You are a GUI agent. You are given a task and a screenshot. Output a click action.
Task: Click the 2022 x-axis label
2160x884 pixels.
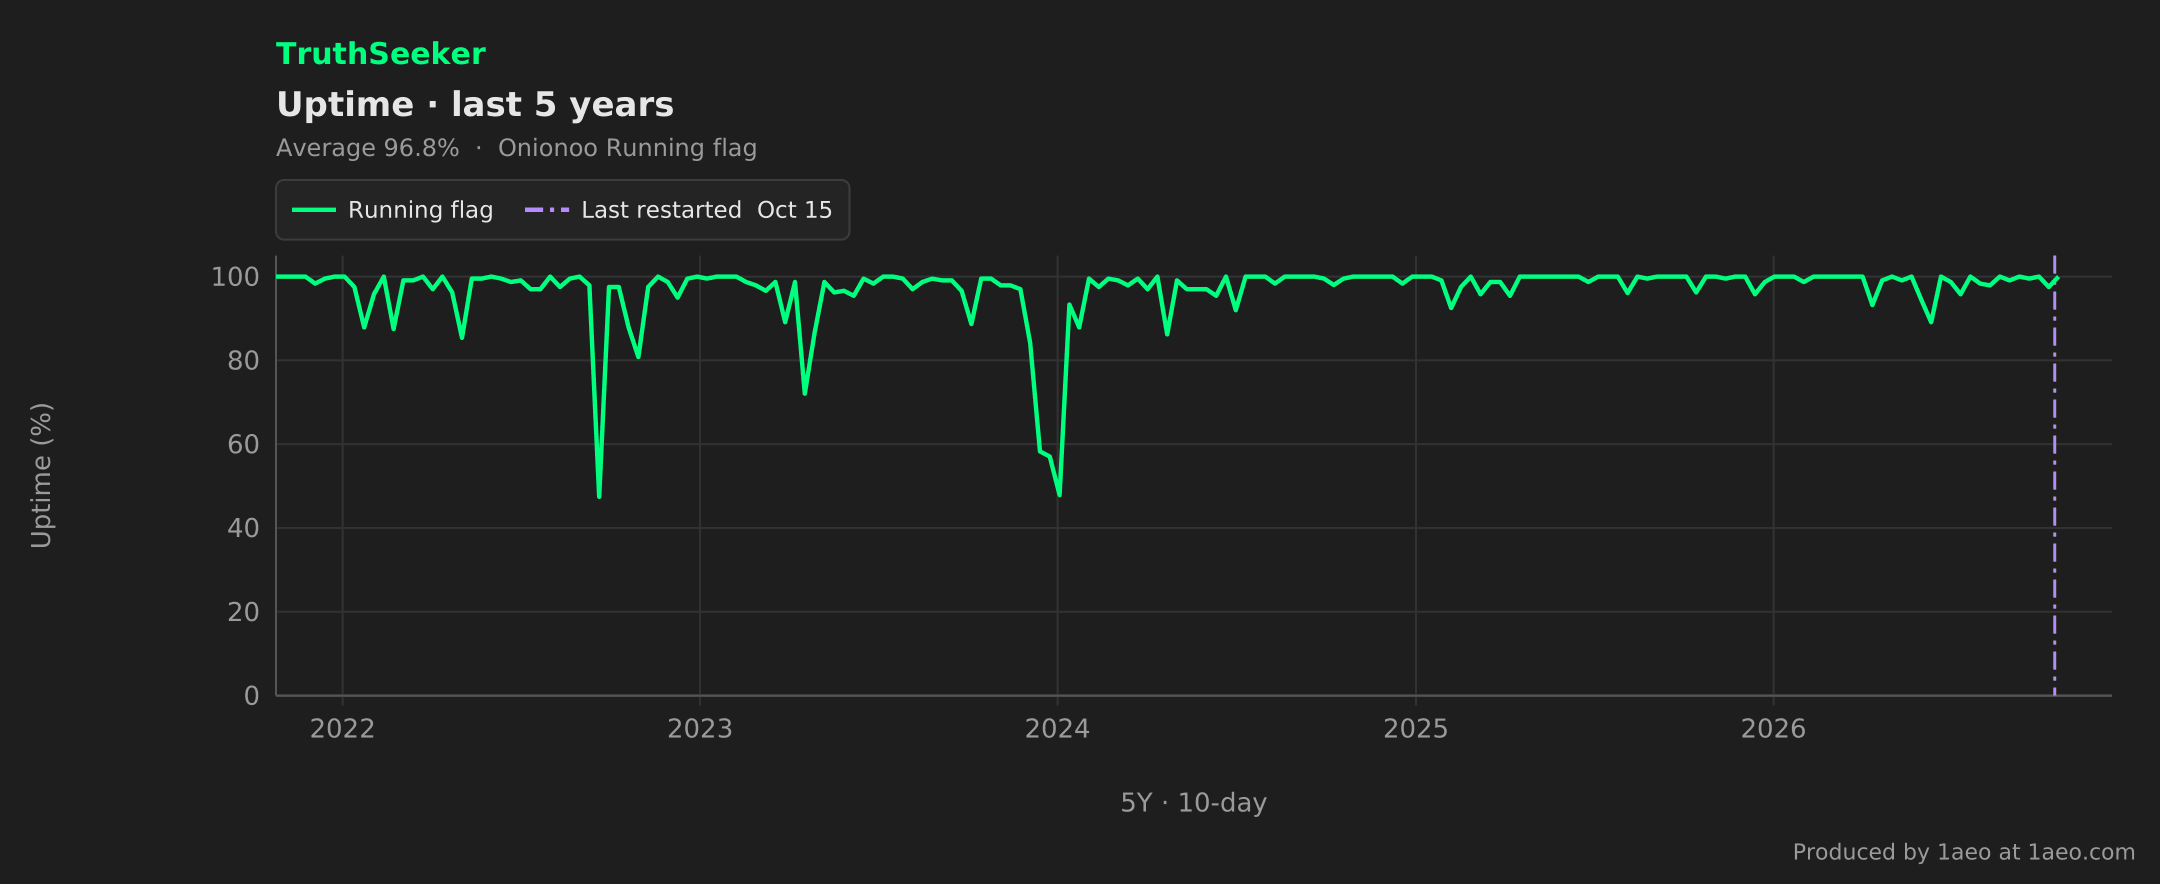342,729
